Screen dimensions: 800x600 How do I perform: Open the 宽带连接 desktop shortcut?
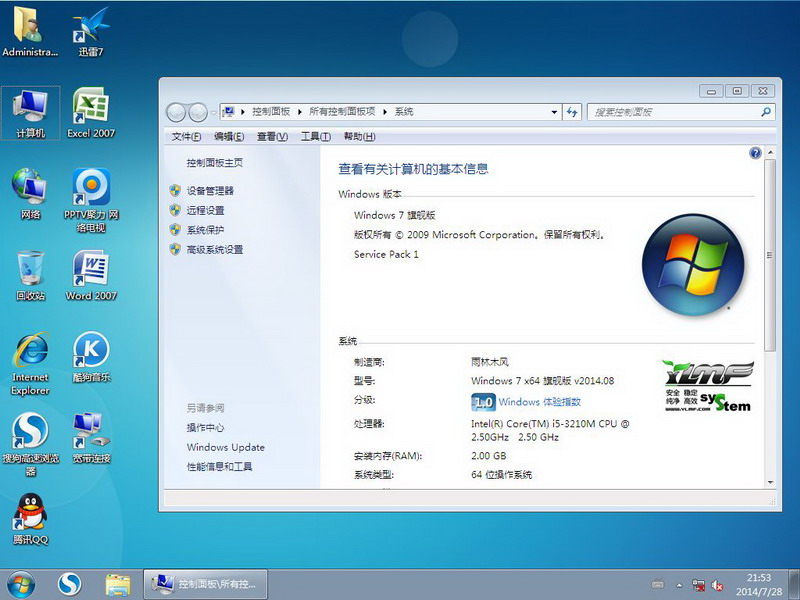coord(91,438)
